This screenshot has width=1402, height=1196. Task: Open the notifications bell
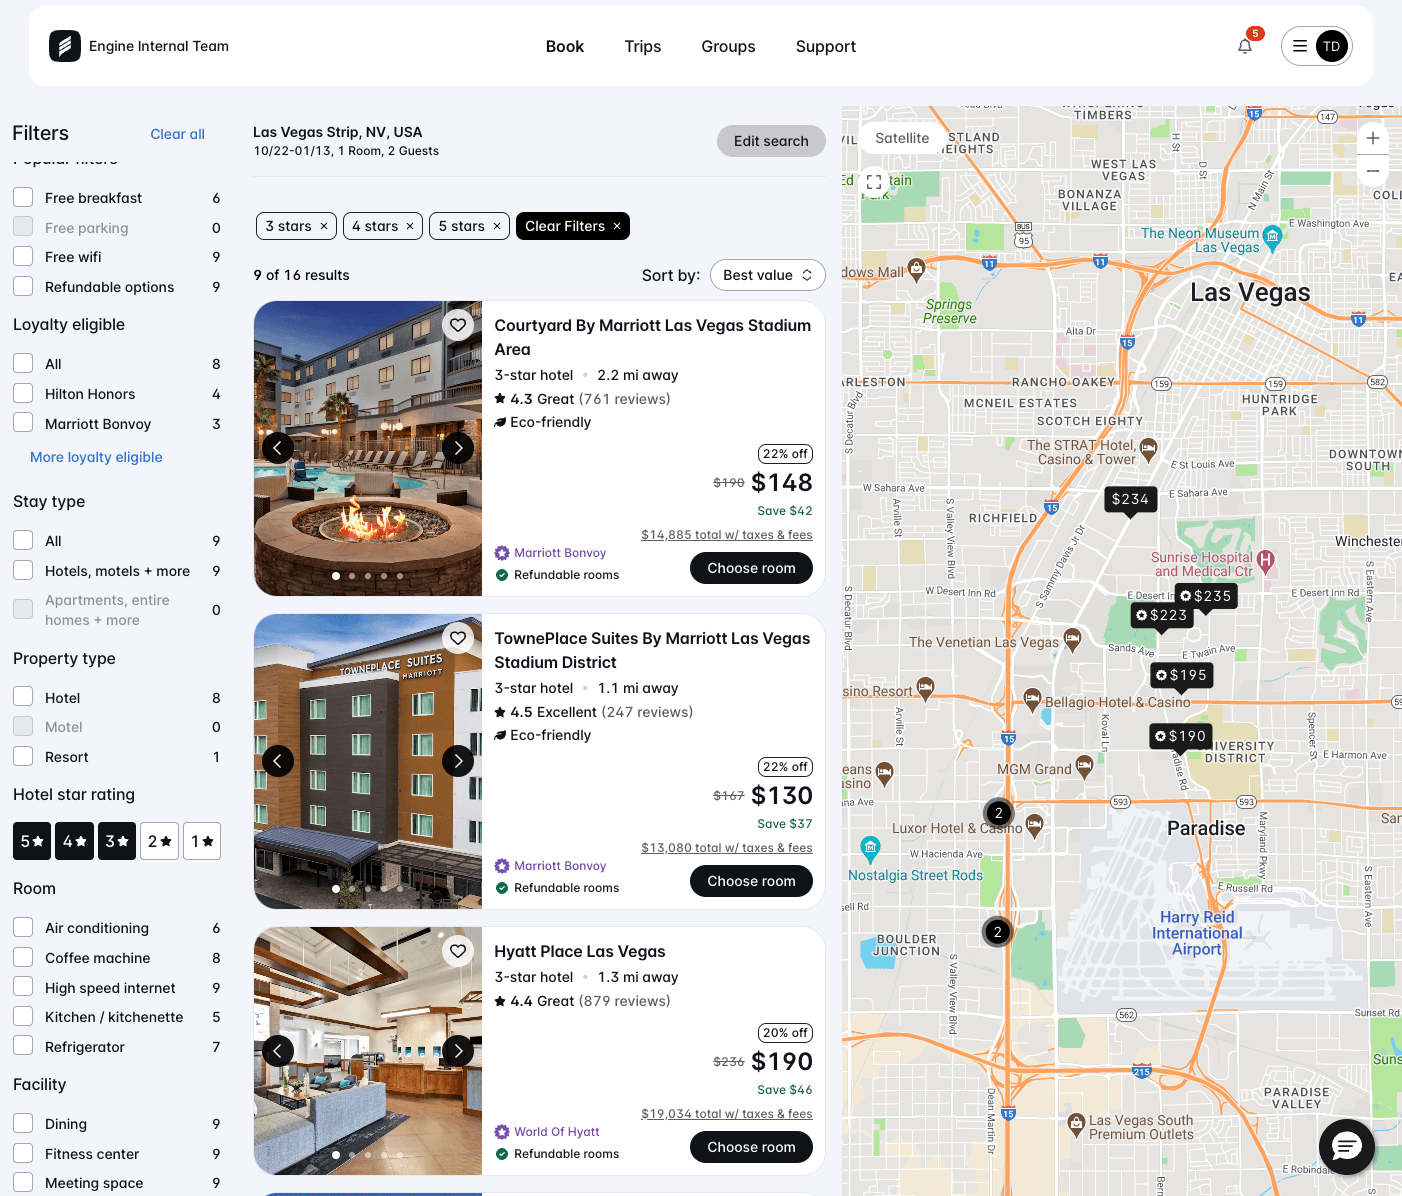pos(1245,46)
